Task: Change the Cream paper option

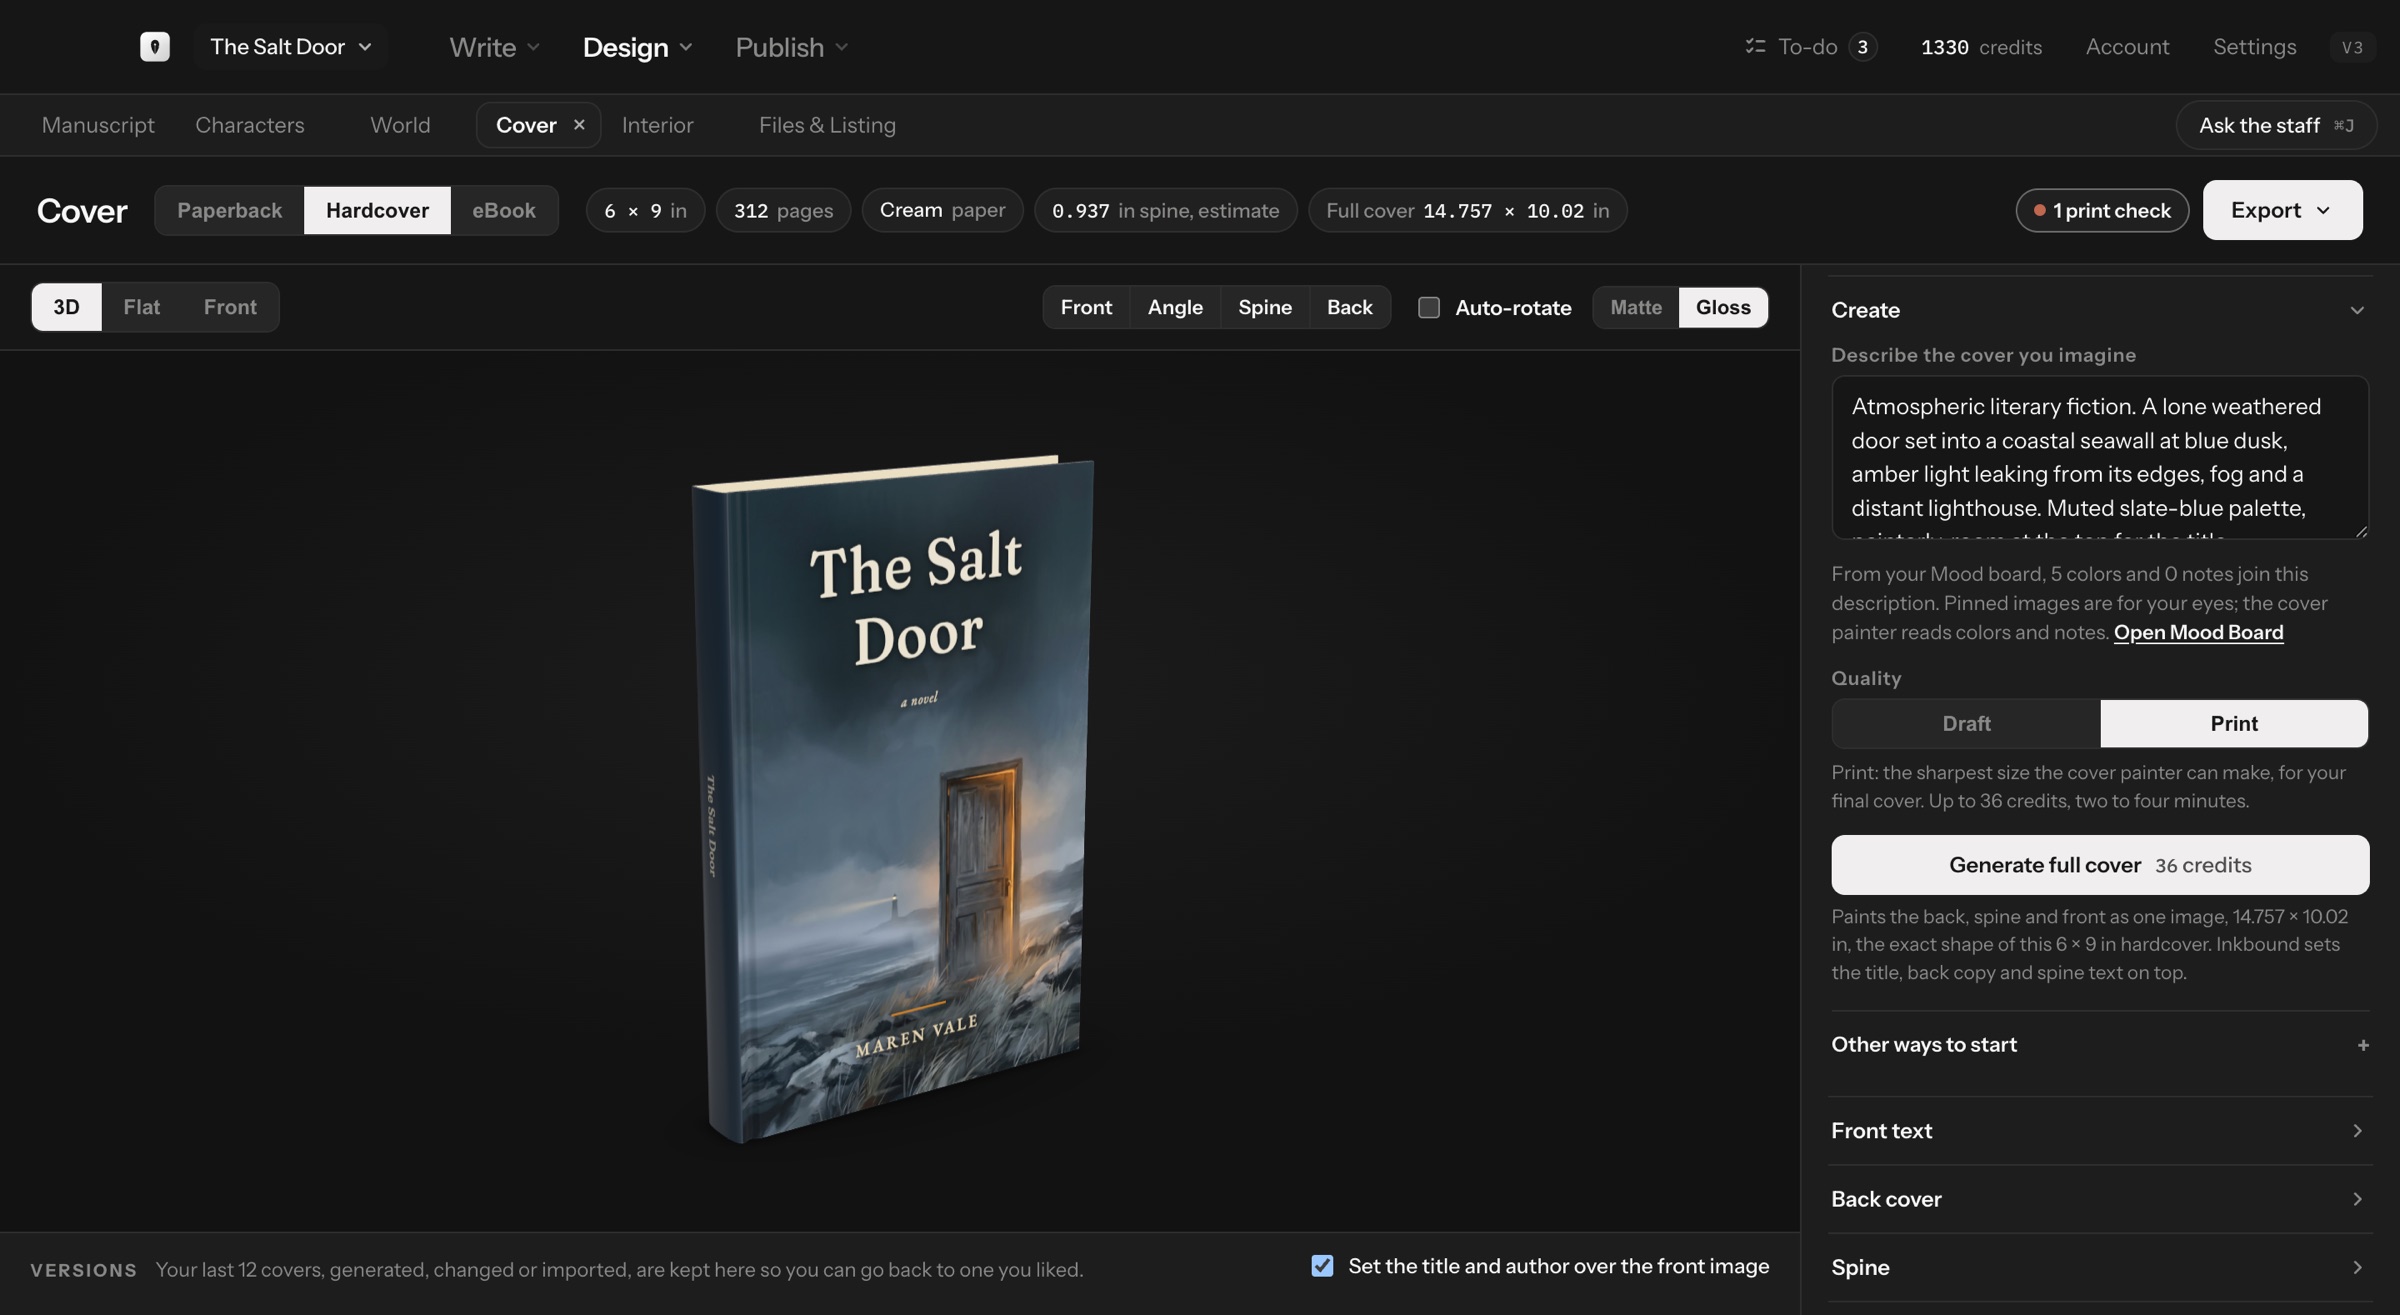Action: tap(942, 210)
